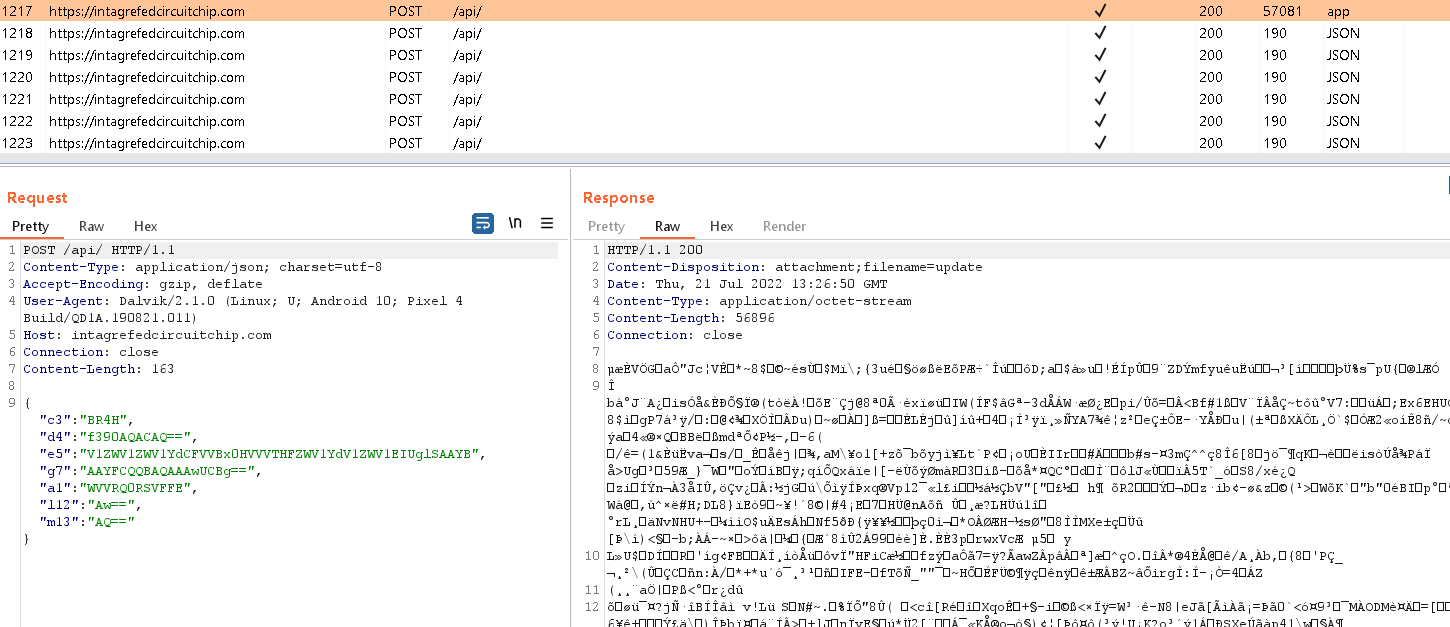Click the Content-Disposition header line in Response
The height and width of the screenshot is (627, 1450).
794,267
